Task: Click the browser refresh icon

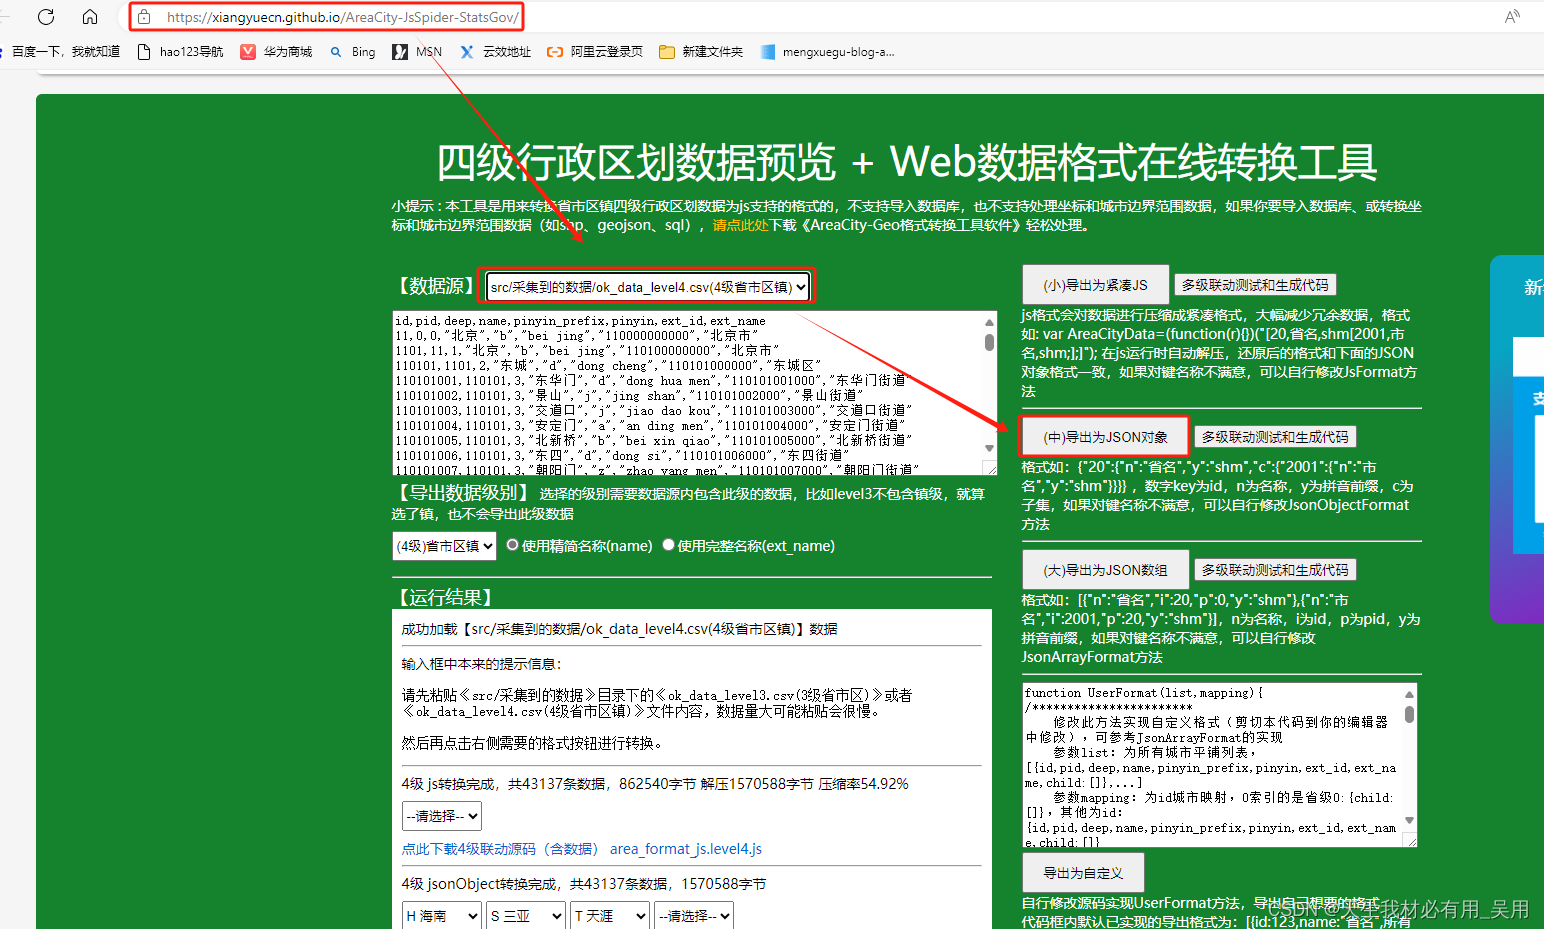Action: coord(45,17)
